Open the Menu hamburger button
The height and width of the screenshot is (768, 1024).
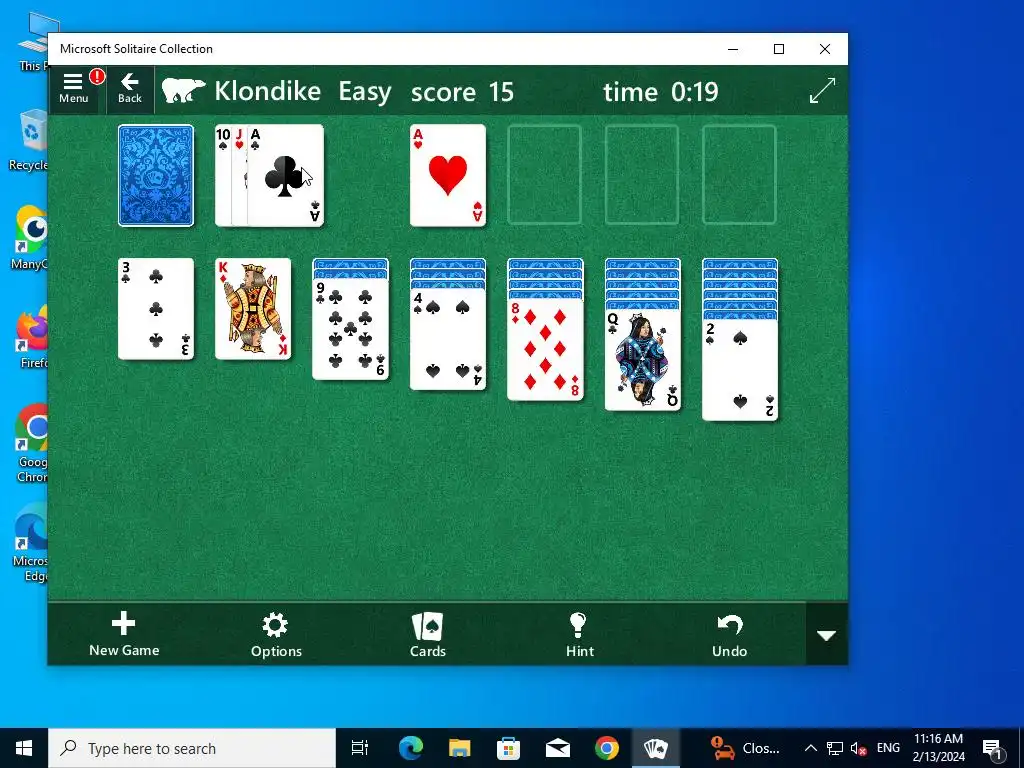[73, 89]
